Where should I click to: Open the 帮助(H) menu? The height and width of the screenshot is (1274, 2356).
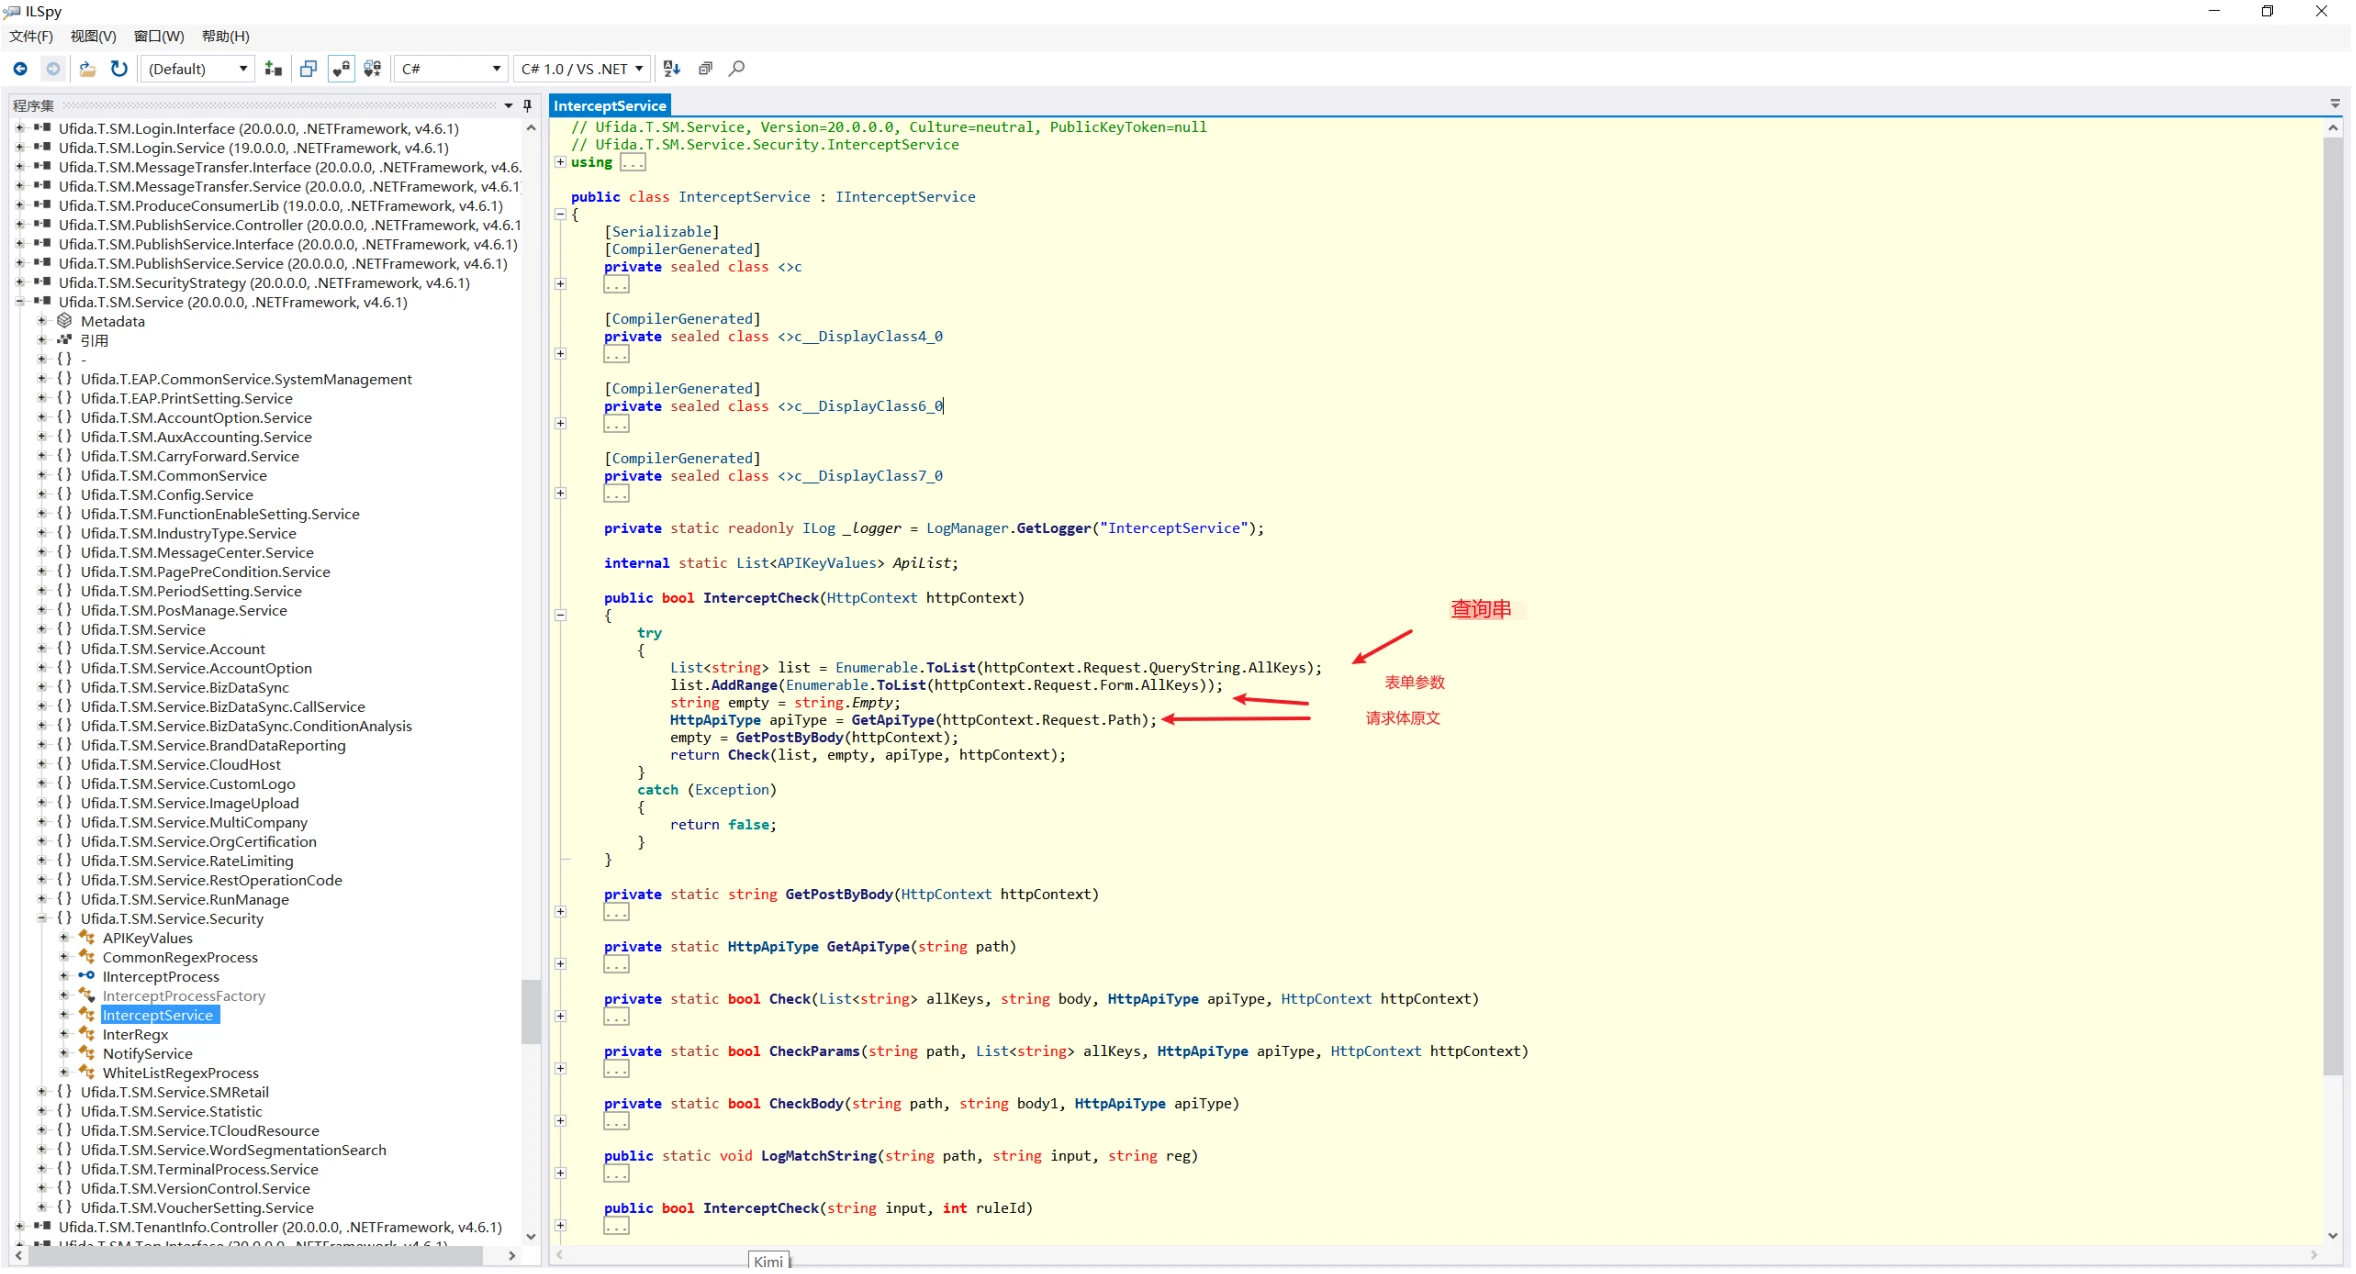pyautogui.click(x=225, y=36)
